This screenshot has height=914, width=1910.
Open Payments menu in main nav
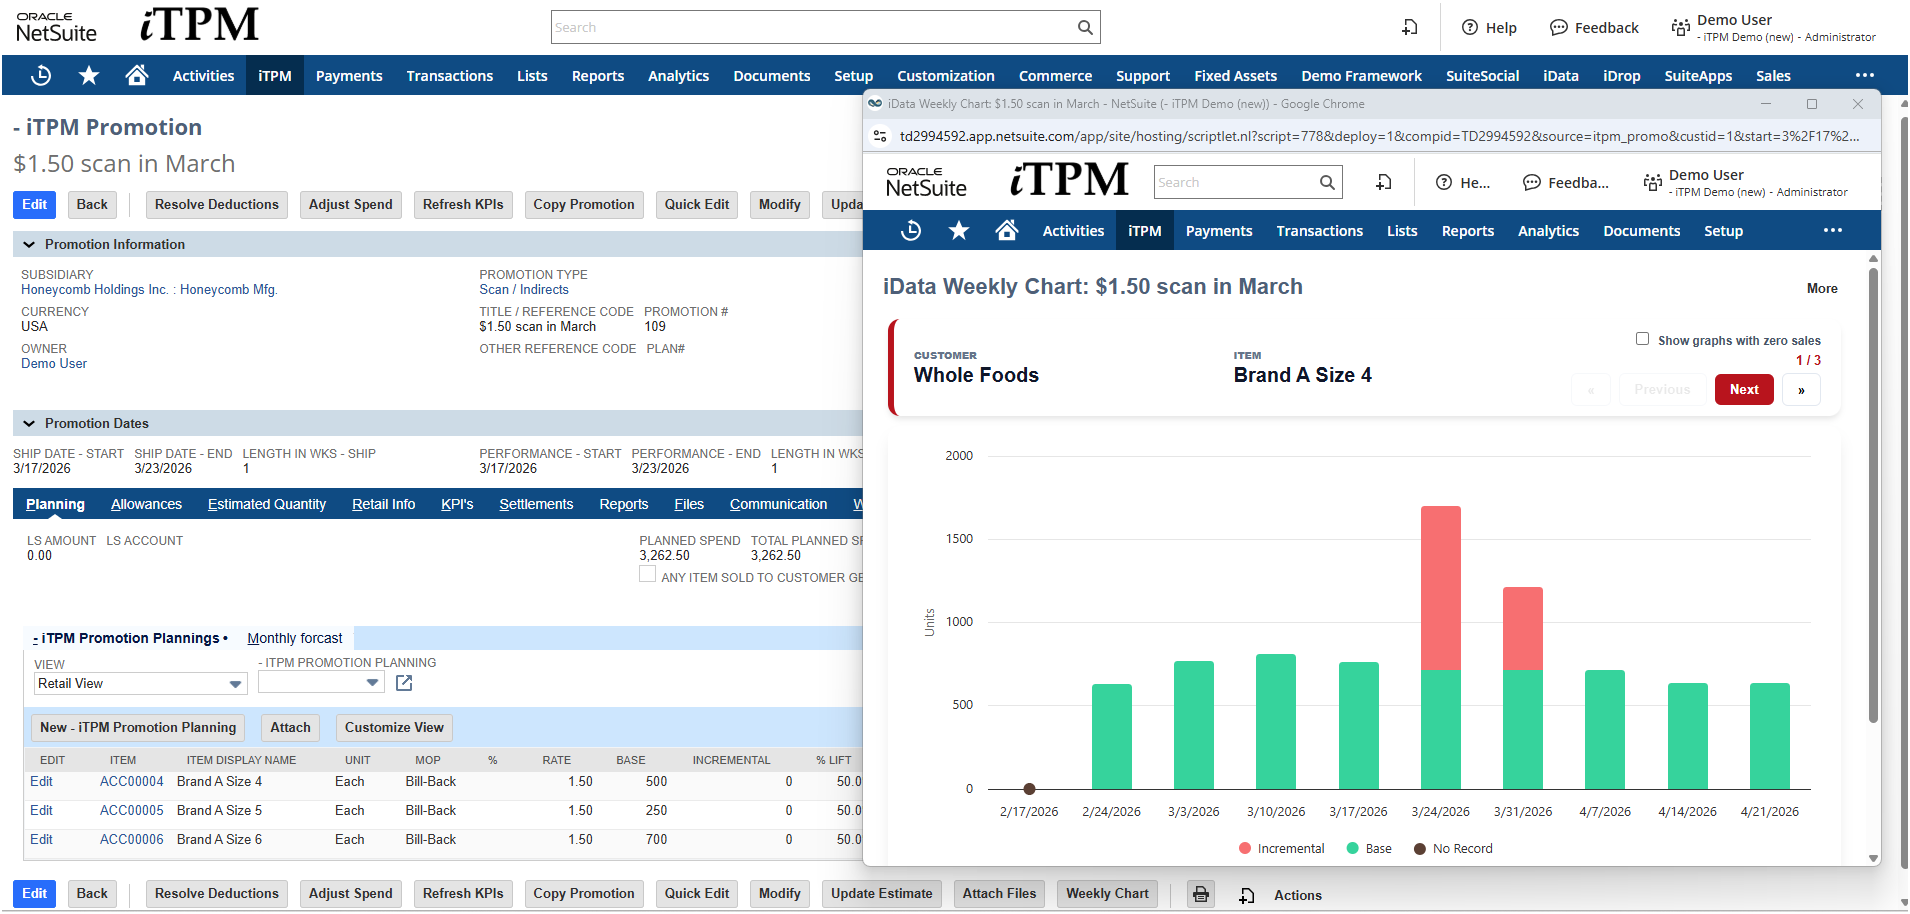click(349, 76)
